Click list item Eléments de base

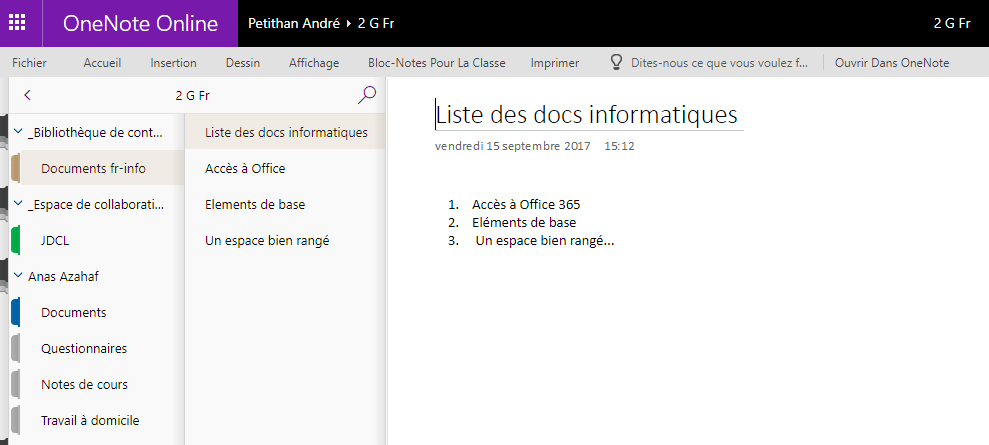[x=524, y=222]
